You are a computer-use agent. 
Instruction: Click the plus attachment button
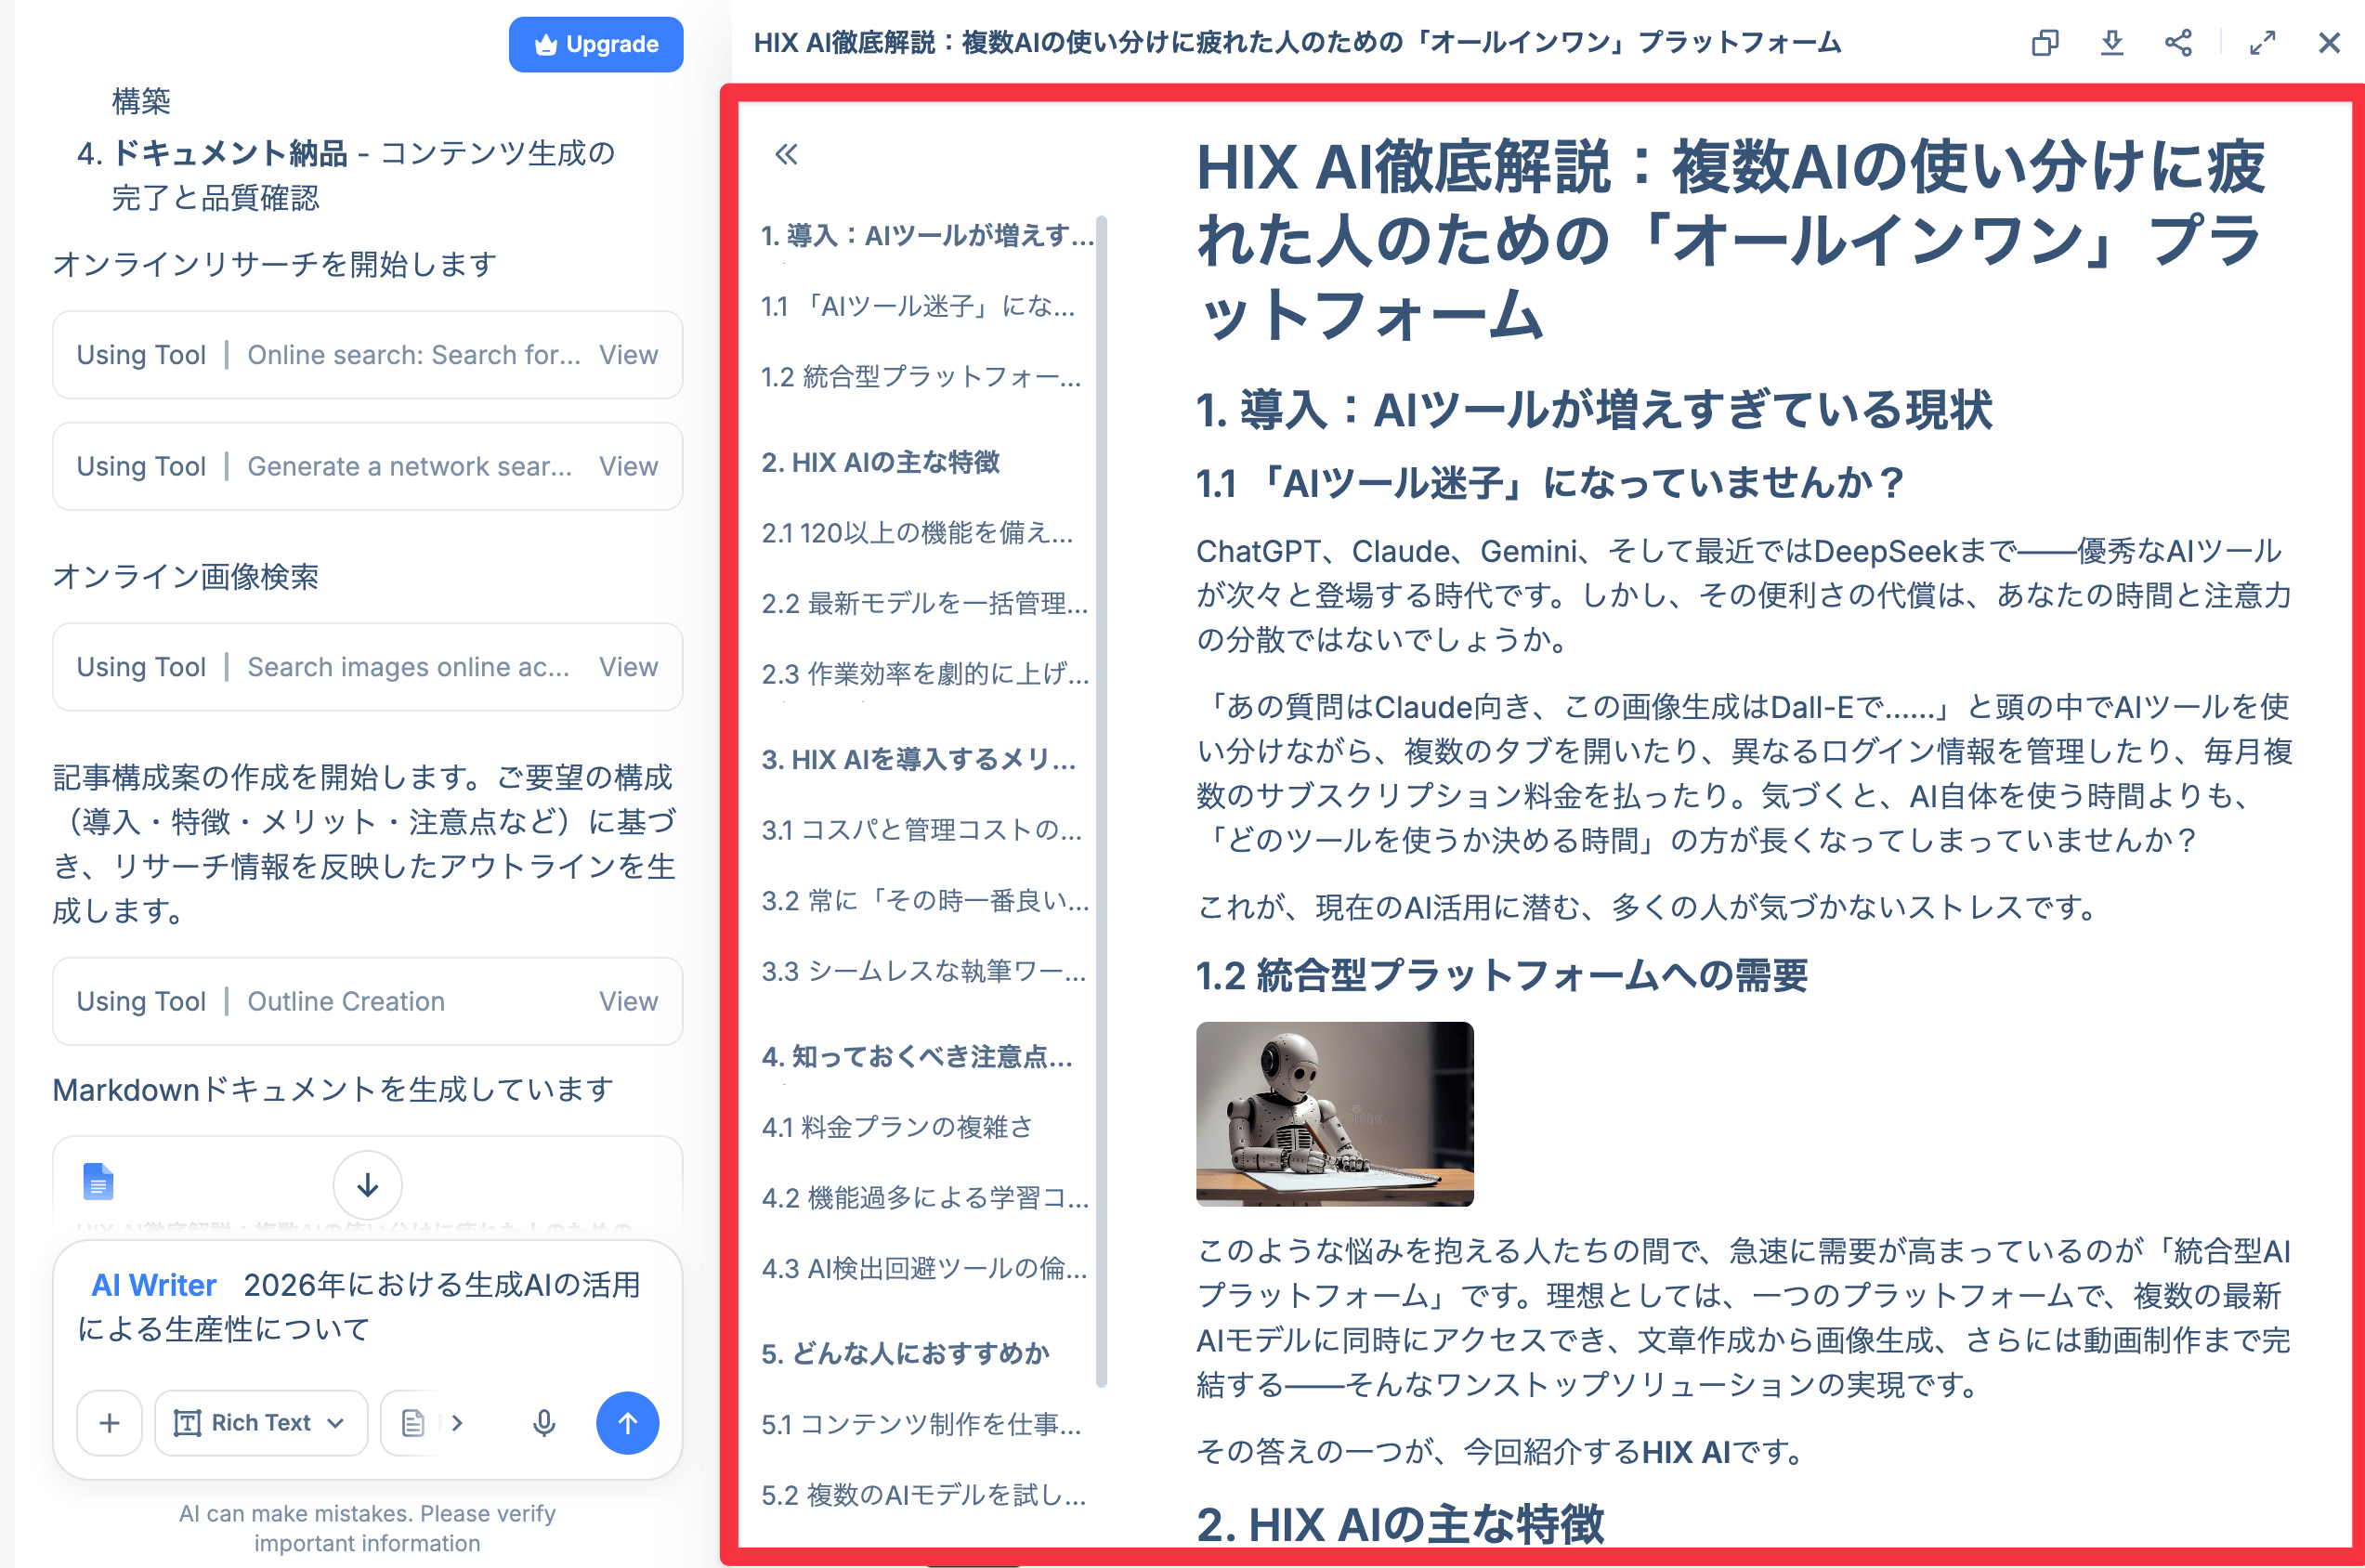coord(110,1422)
